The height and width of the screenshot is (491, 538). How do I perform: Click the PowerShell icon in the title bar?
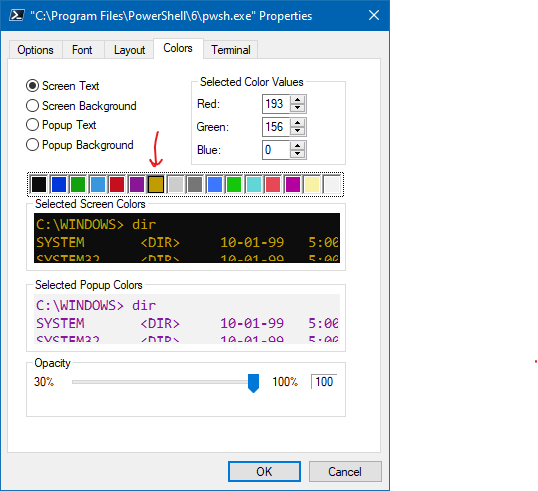click(16, 15)
